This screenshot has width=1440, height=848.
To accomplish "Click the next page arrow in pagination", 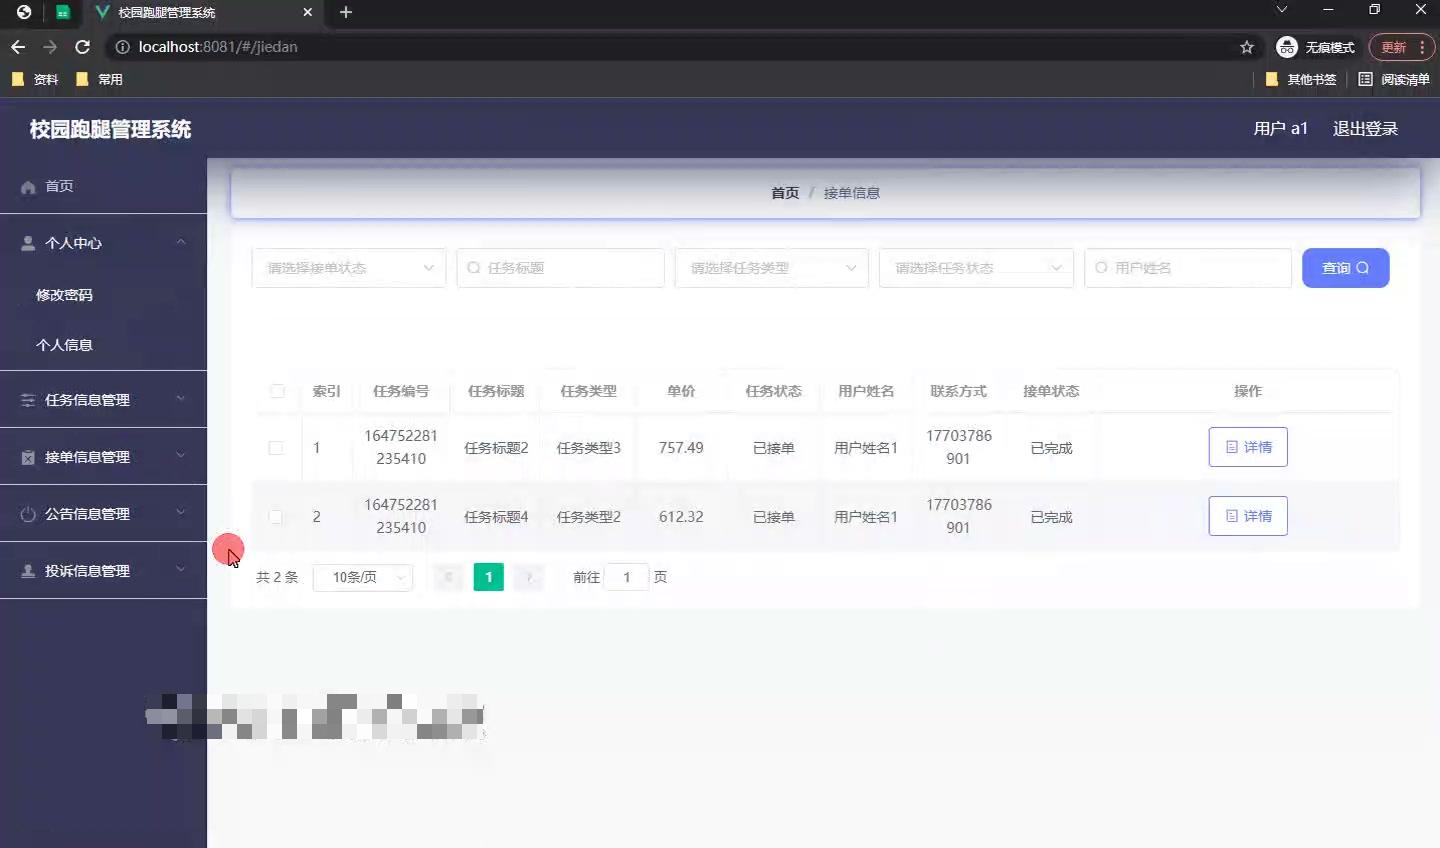I will [x=528, y=577].
